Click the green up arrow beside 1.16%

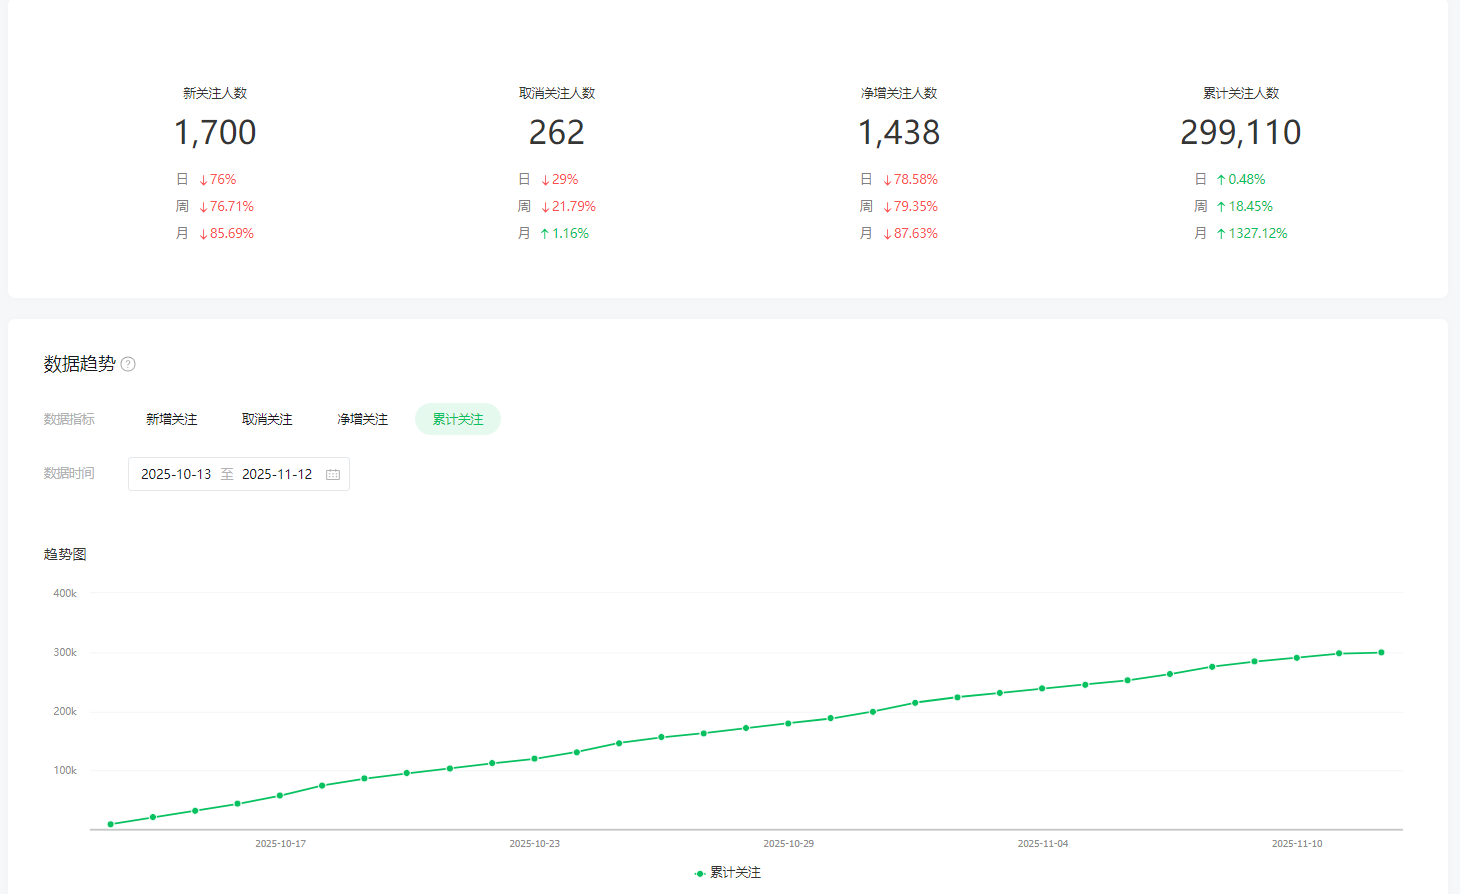click(x=544, y=234)
